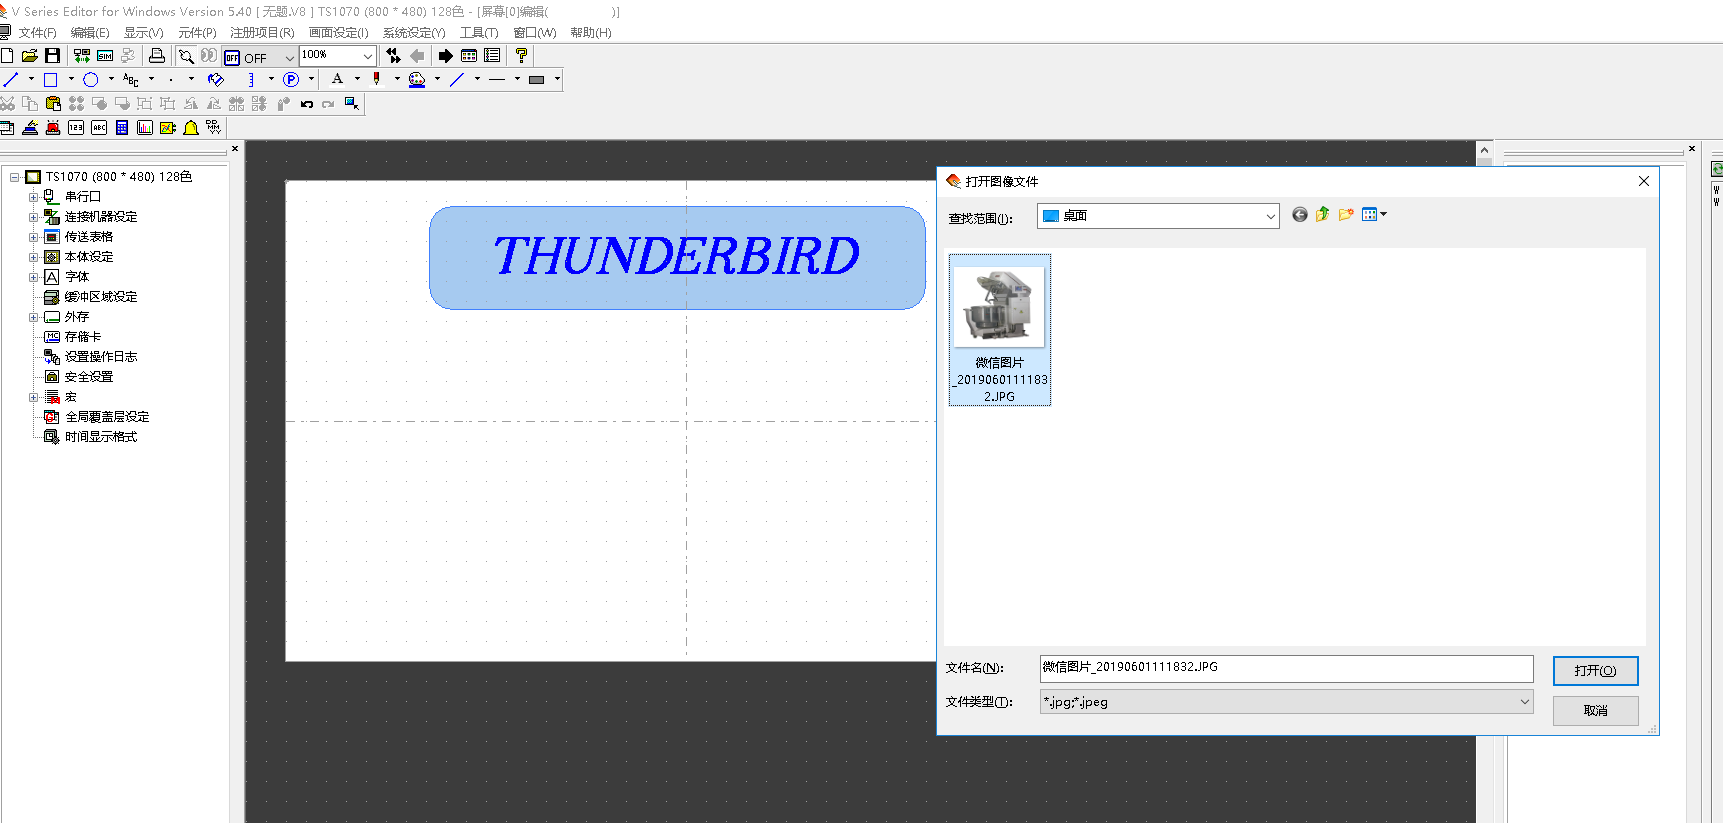Open the 查找范围 location dropdown
The image size is (1723, 823).
(1270, 216)
